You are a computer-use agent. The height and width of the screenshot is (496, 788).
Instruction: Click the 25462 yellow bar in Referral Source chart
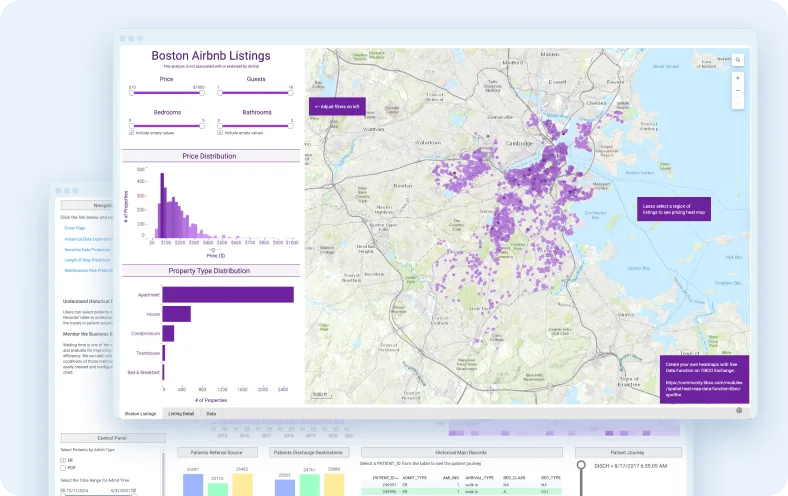click(x=242, y=484)
